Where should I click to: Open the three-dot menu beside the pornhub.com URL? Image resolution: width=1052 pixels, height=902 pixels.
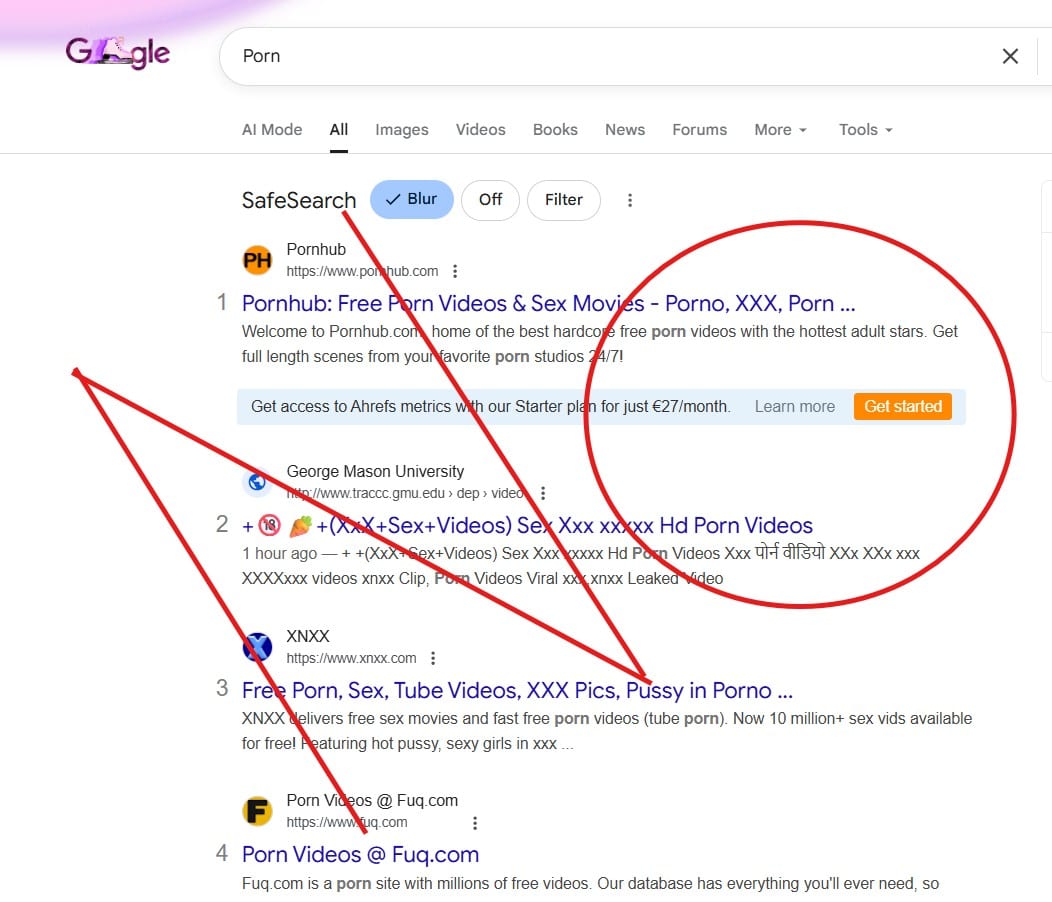tap(455, 271)
